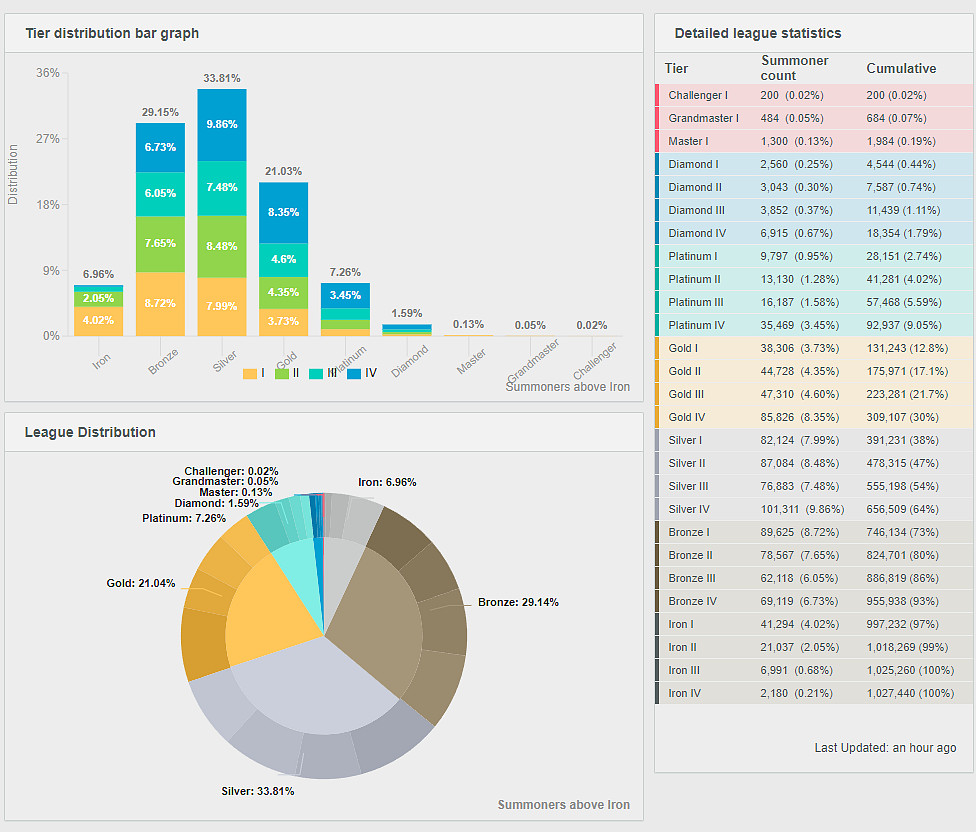This screenshot has height=832, width=976.
Task: Click the Bronze I 8.72% bar segment
Action: 160,303
